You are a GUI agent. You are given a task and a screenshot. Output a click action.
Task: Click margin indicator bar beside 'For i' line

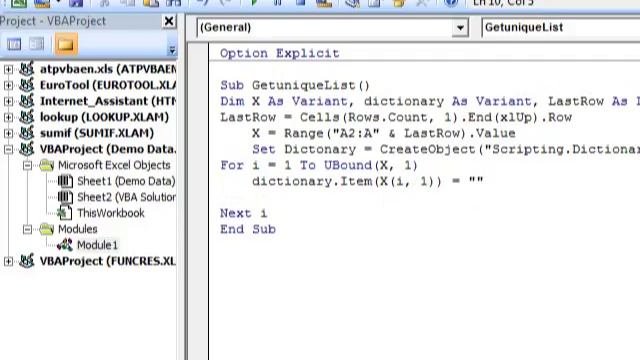198,165
